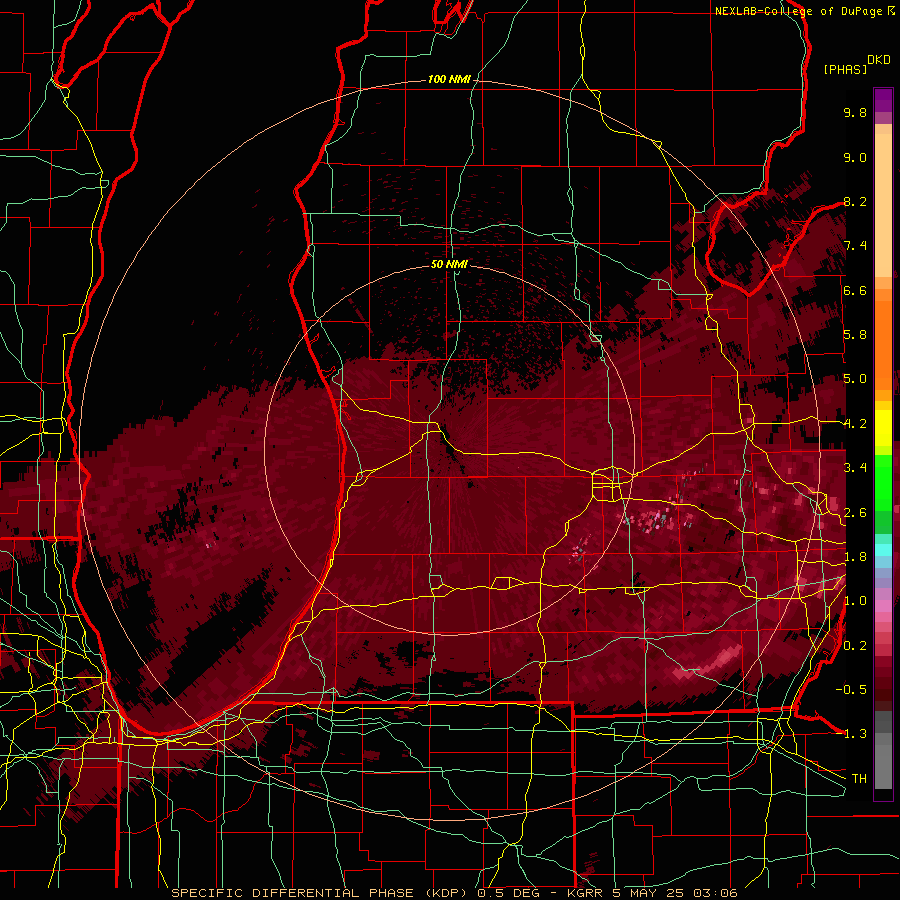This screenshot has width=900, height=900.
Task: Select the DKD label above the color scale
Action: tap(879, 60)
